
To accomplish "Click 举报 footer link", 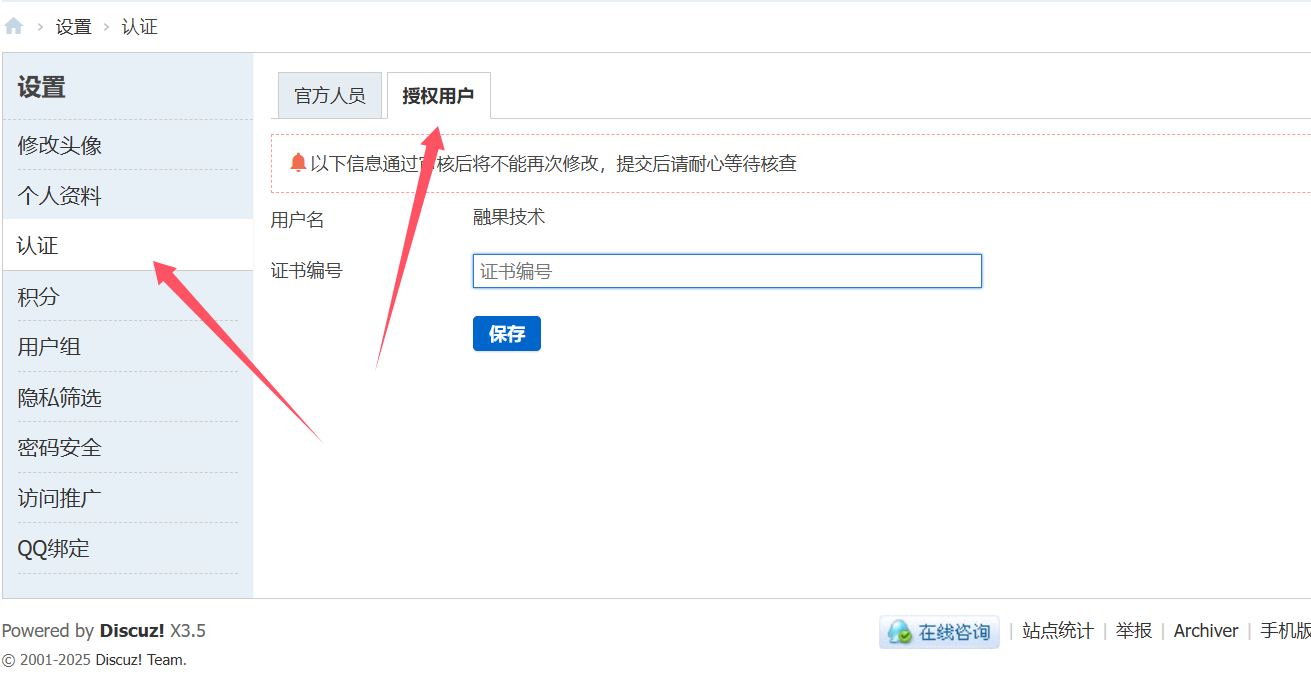I will [x=1134, y=631].
